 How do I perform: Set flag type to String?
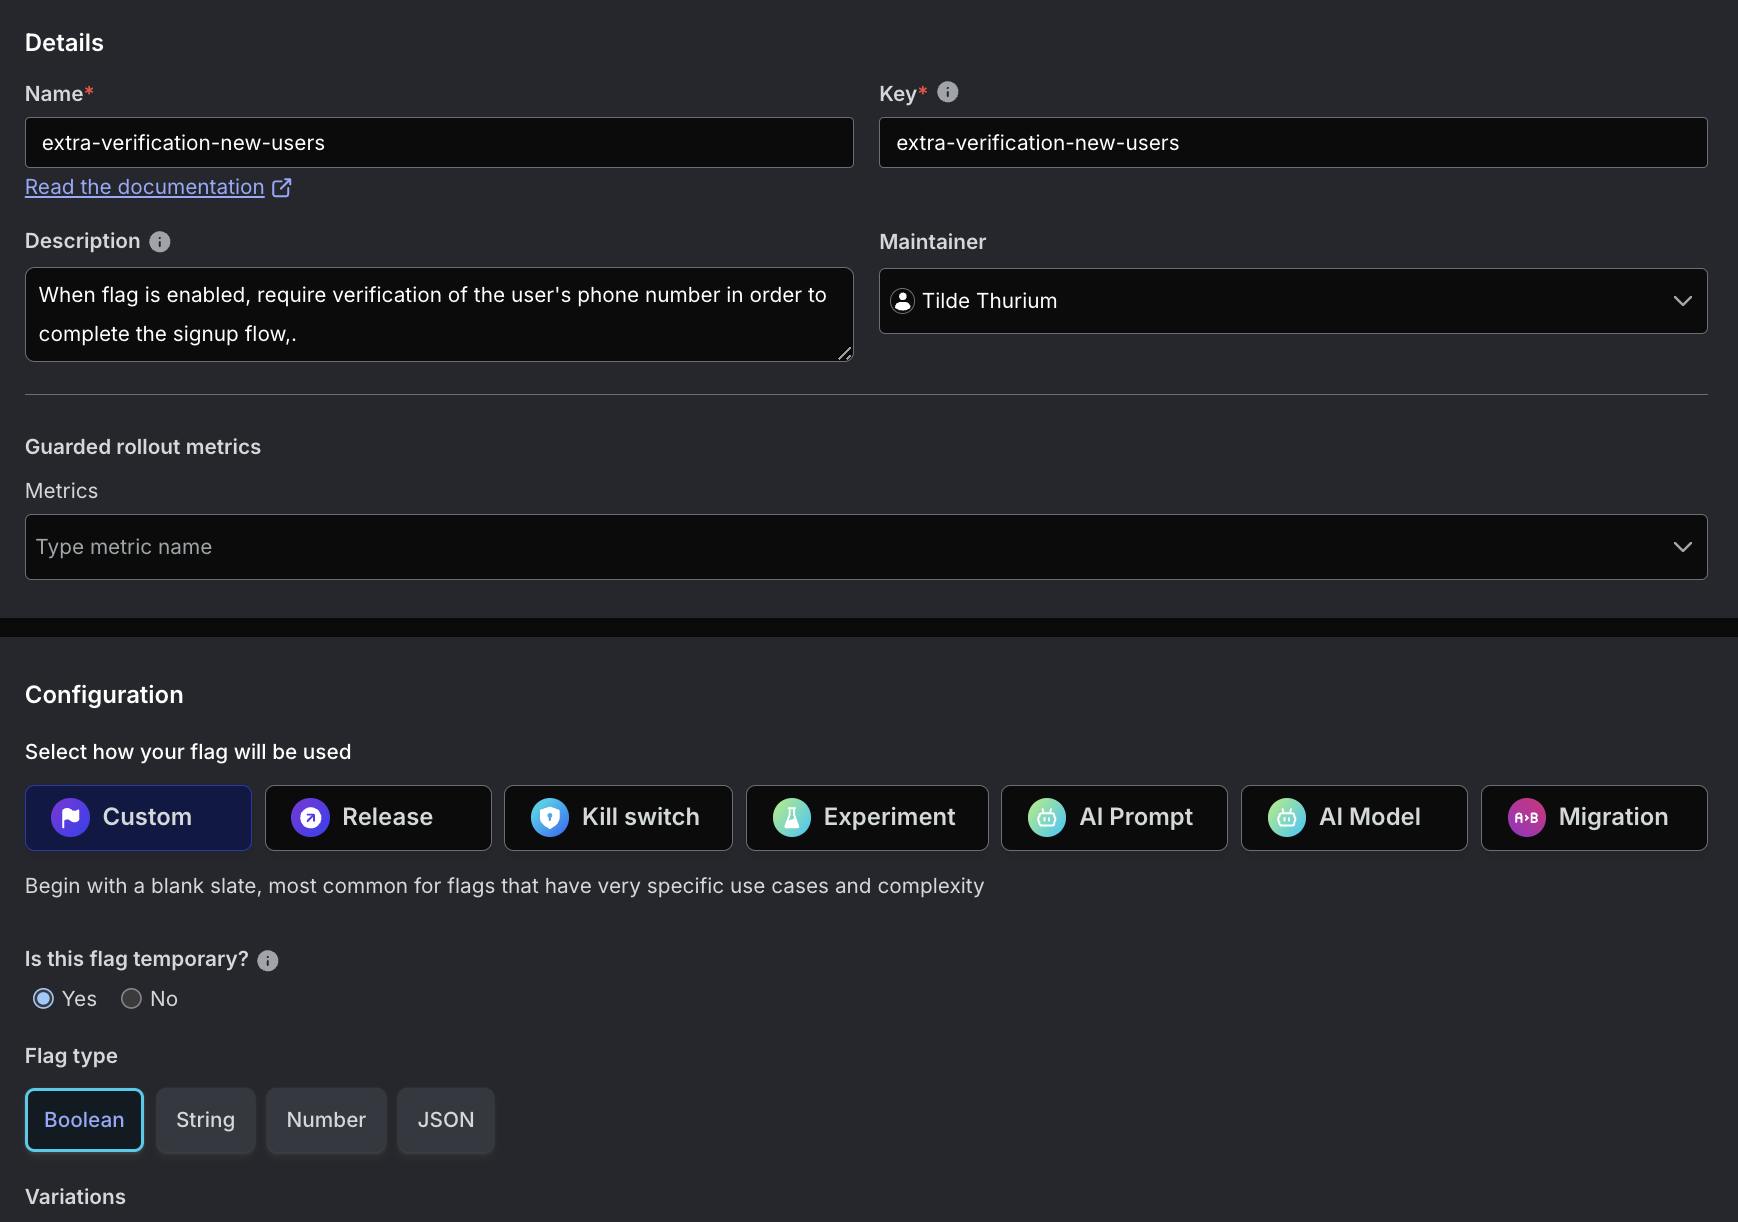point(206,1120)
